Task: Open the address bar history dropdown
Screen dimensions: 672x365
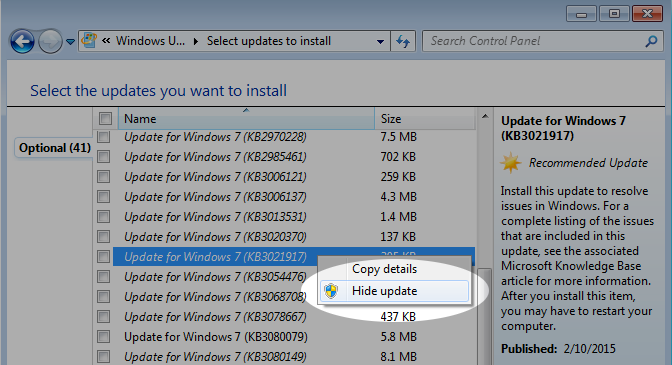Action: coord(380,42)
